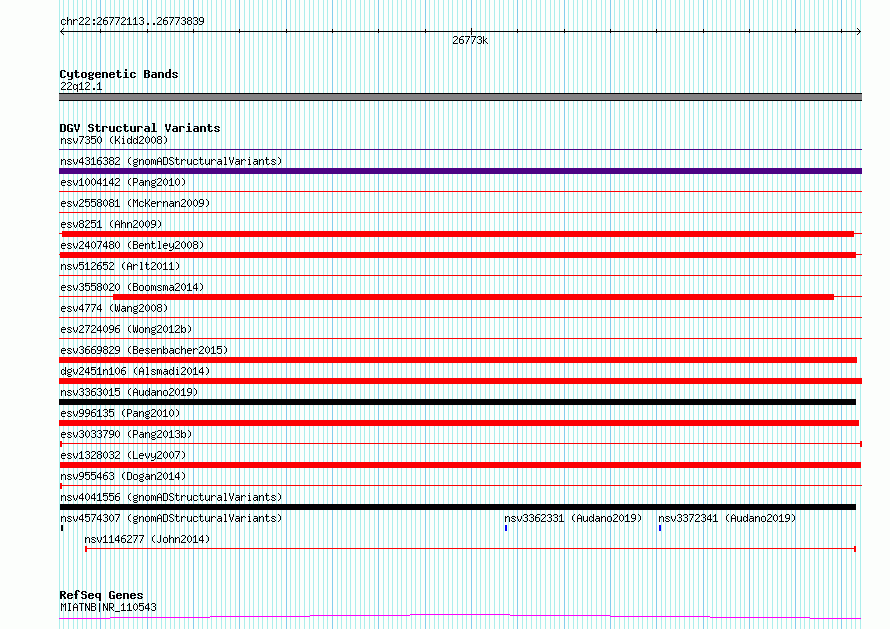Viewport: 890px width, 629px height.
Task: Select variant esv8251 (Ahn2009) label
Action: pyautogui.click(x=111, y=224)
